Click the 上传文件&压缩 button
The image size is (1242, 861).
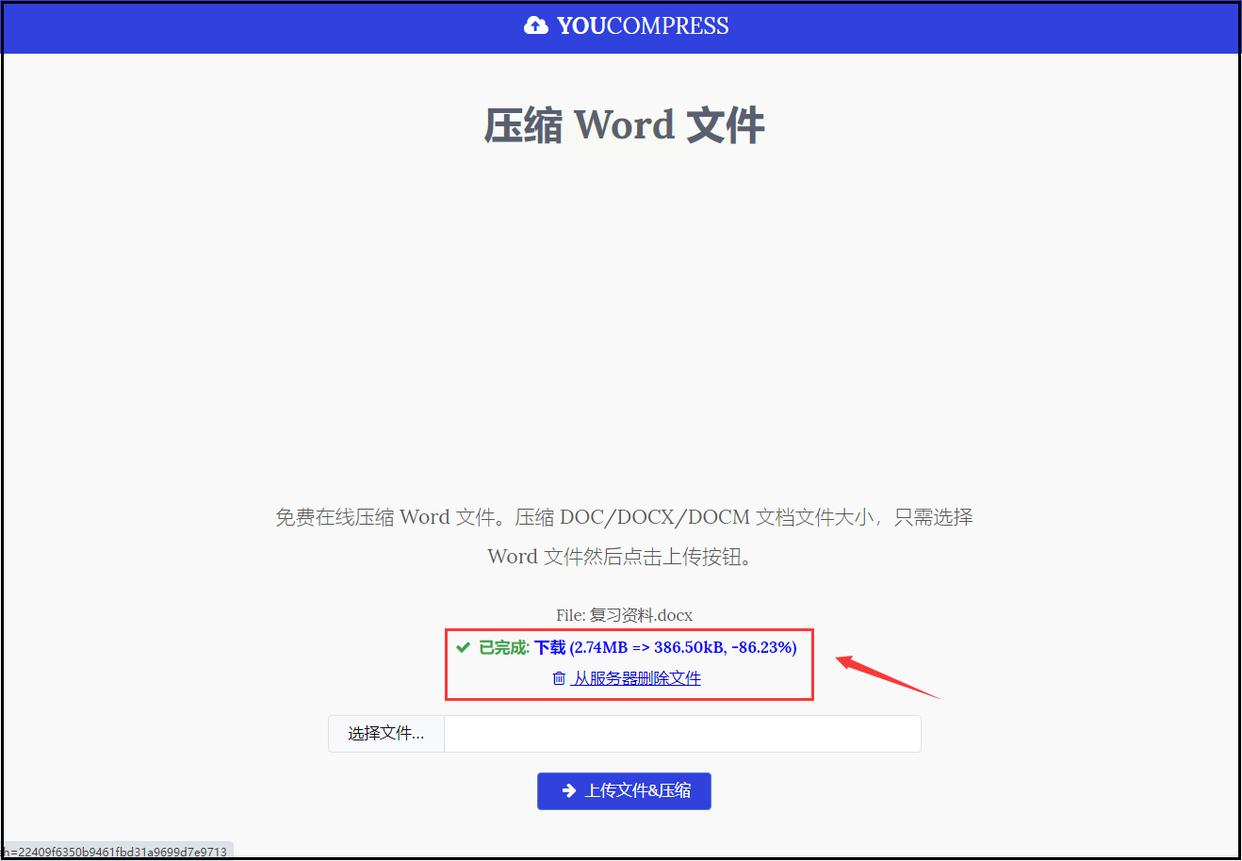[624, 791]
